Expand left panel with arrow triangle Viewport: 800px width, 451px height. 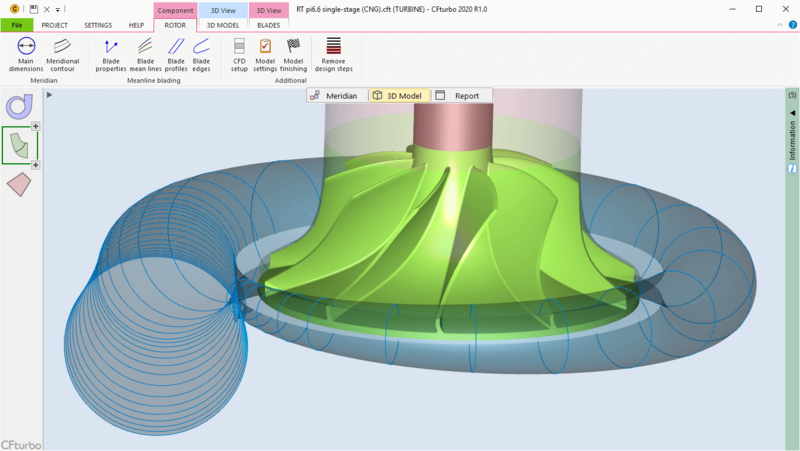50,95
